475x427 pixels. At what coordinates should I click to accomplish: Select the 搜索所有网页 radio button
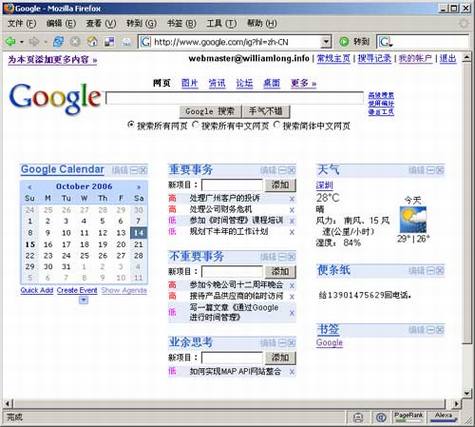pyautogui.click(x=131, y=125)
